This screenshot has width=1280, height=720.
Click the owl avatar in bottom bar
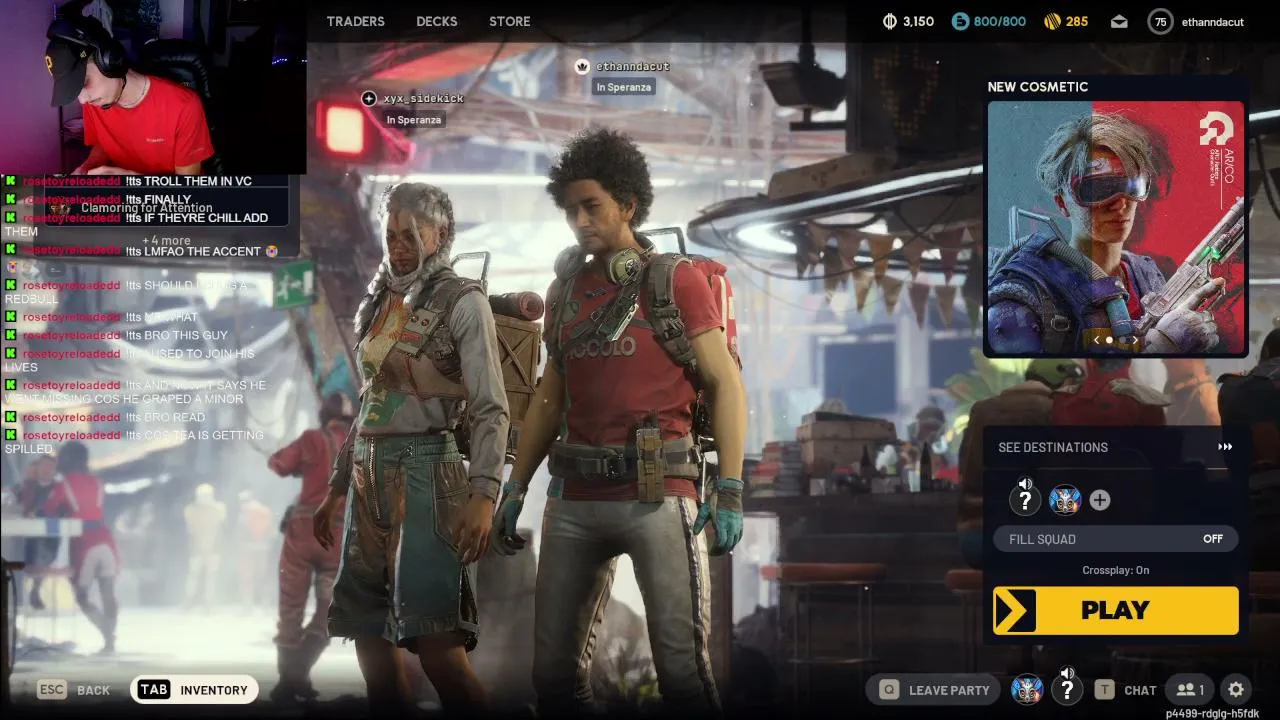[x=1027, y=689]
